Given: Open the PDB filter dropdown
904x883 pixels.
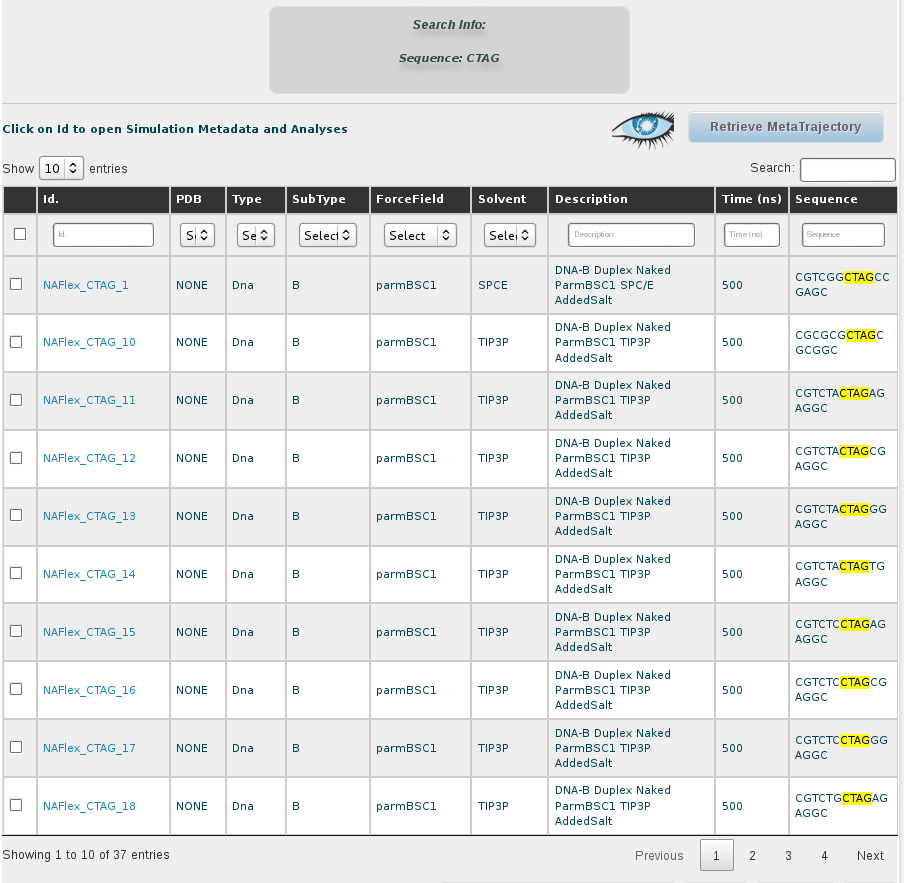Looking at the screenshot, I should coord(197,236).
